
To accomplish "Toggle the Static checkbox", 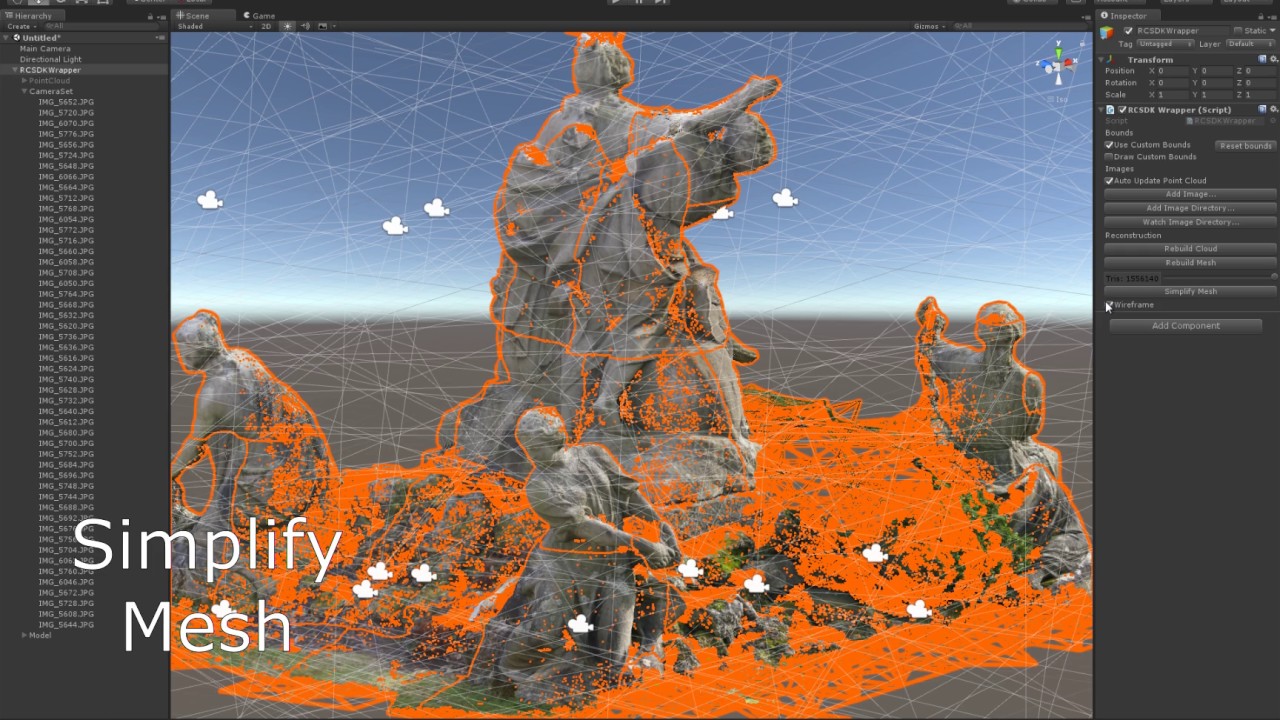I will [x=1237, y=31].
